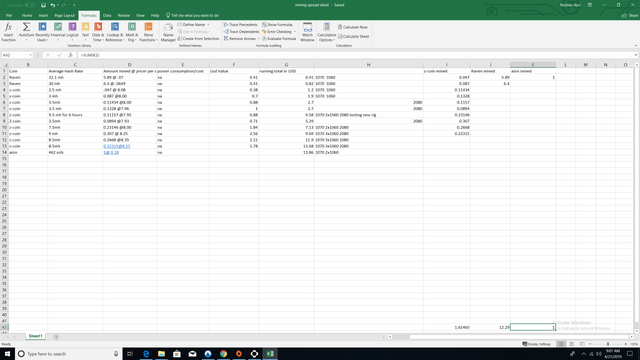Toggle the AutoSave switch

30,5
